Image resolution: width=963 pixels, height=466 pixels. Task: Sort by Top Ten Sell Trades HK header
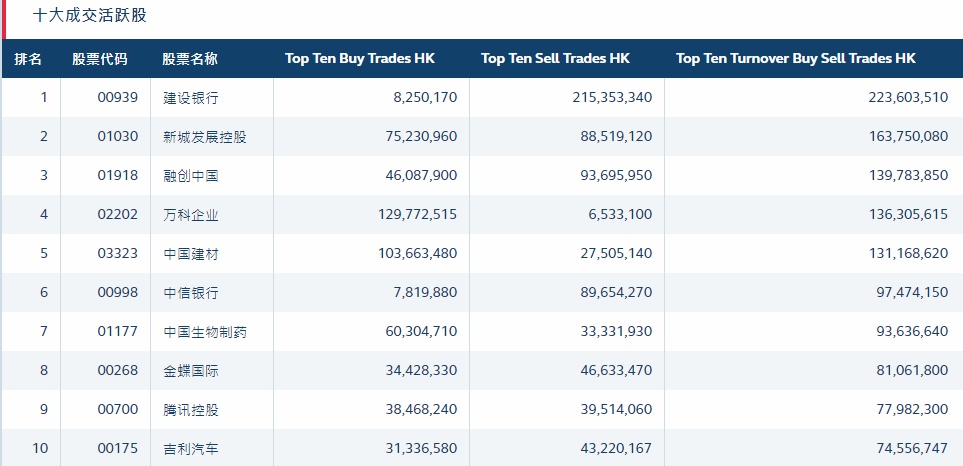point(556,59)
